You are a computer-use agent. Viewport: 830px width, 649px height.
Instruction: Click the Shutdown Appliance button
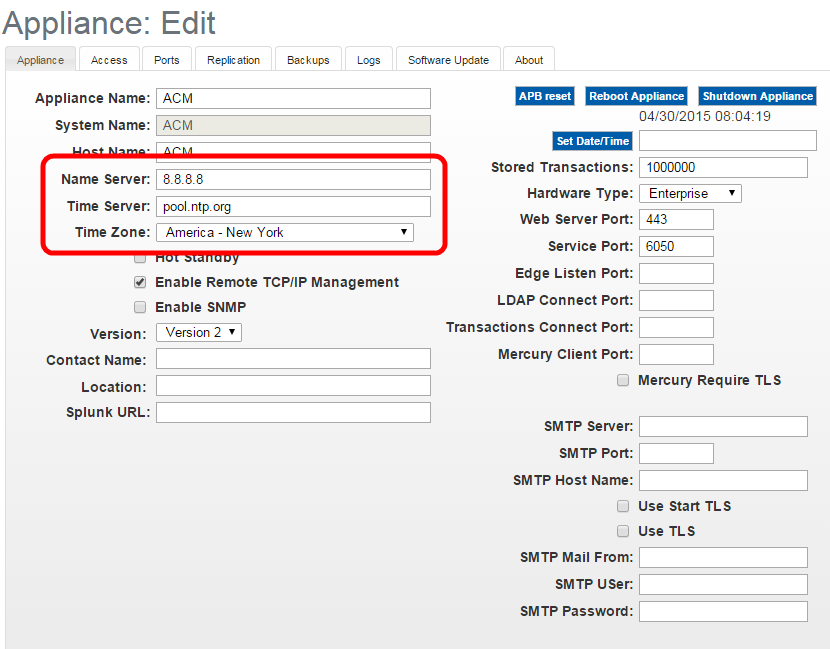757,96
